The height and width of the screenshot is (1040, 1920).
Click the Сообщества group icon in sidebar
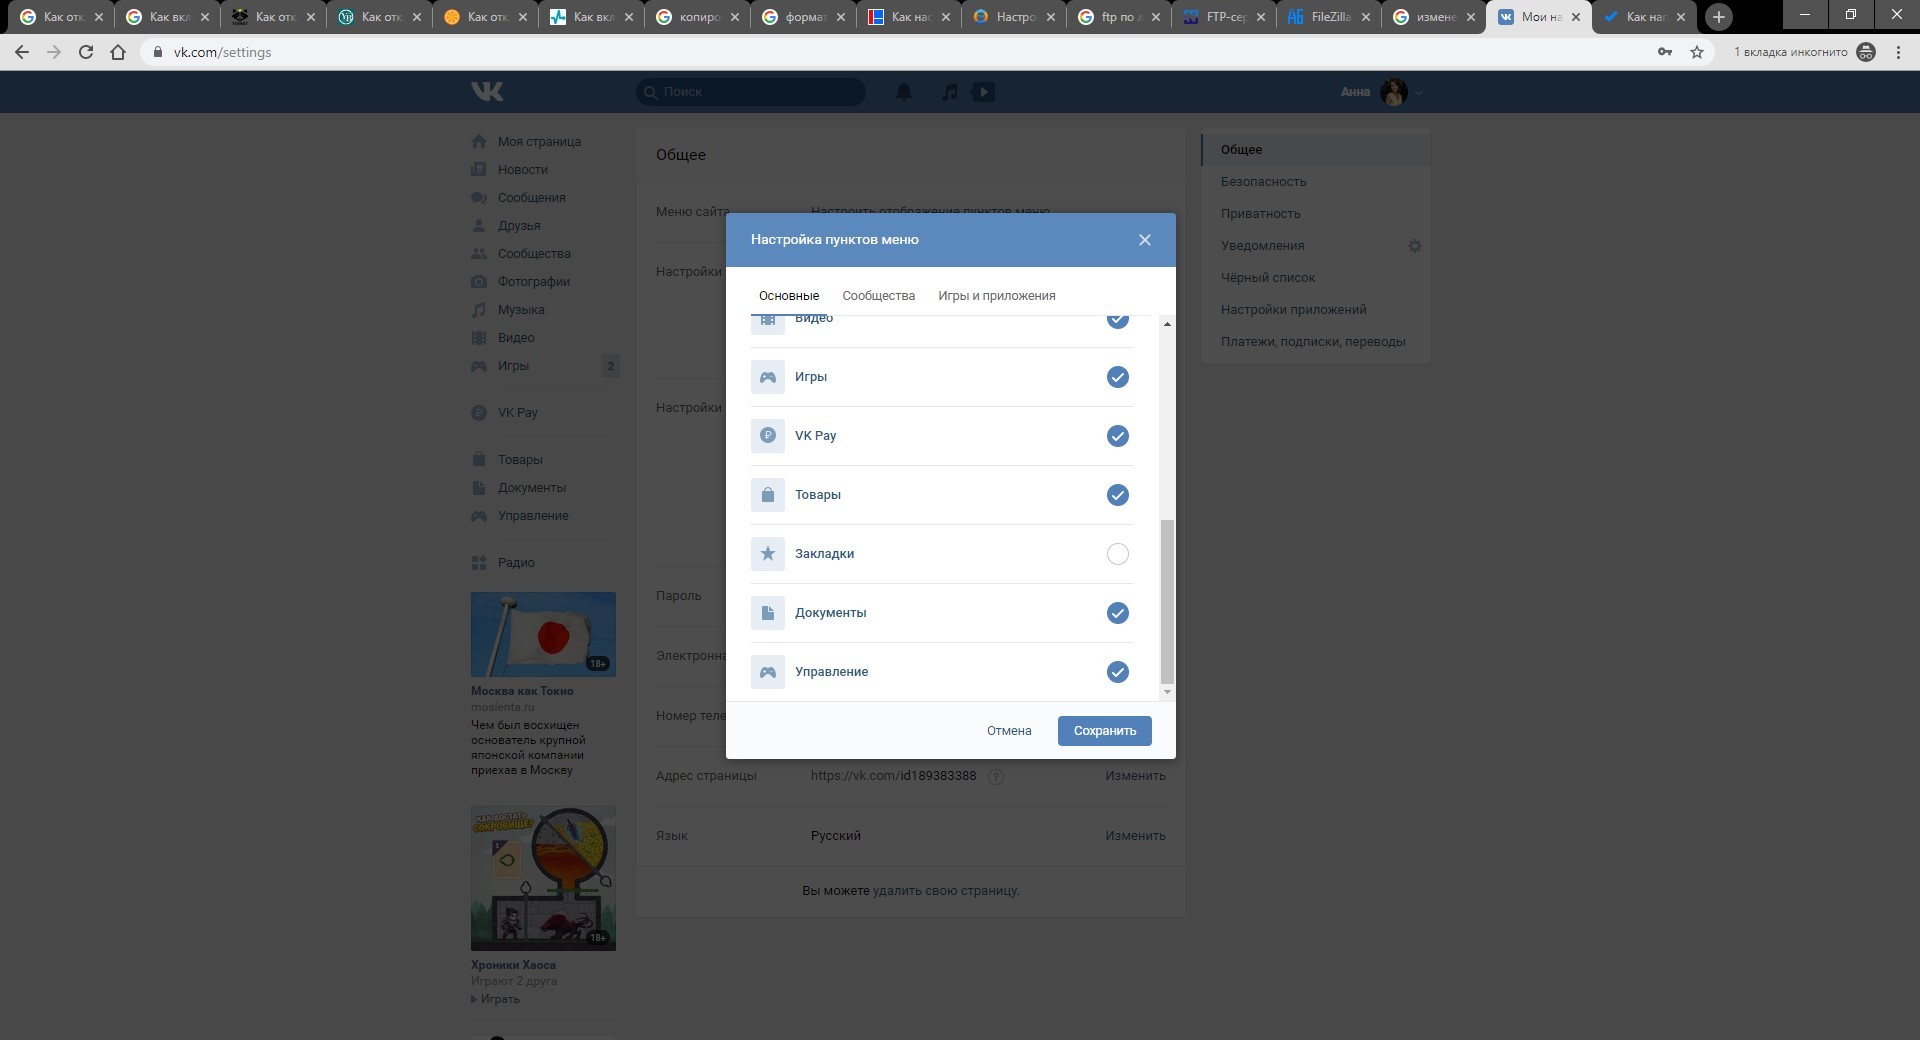[479, 254]
